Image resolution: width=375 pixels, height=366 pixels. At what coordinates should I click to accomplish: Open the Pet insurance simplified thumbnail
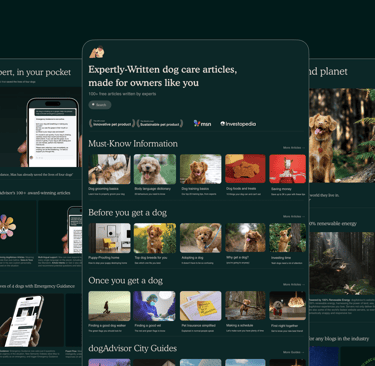[200, 306]
